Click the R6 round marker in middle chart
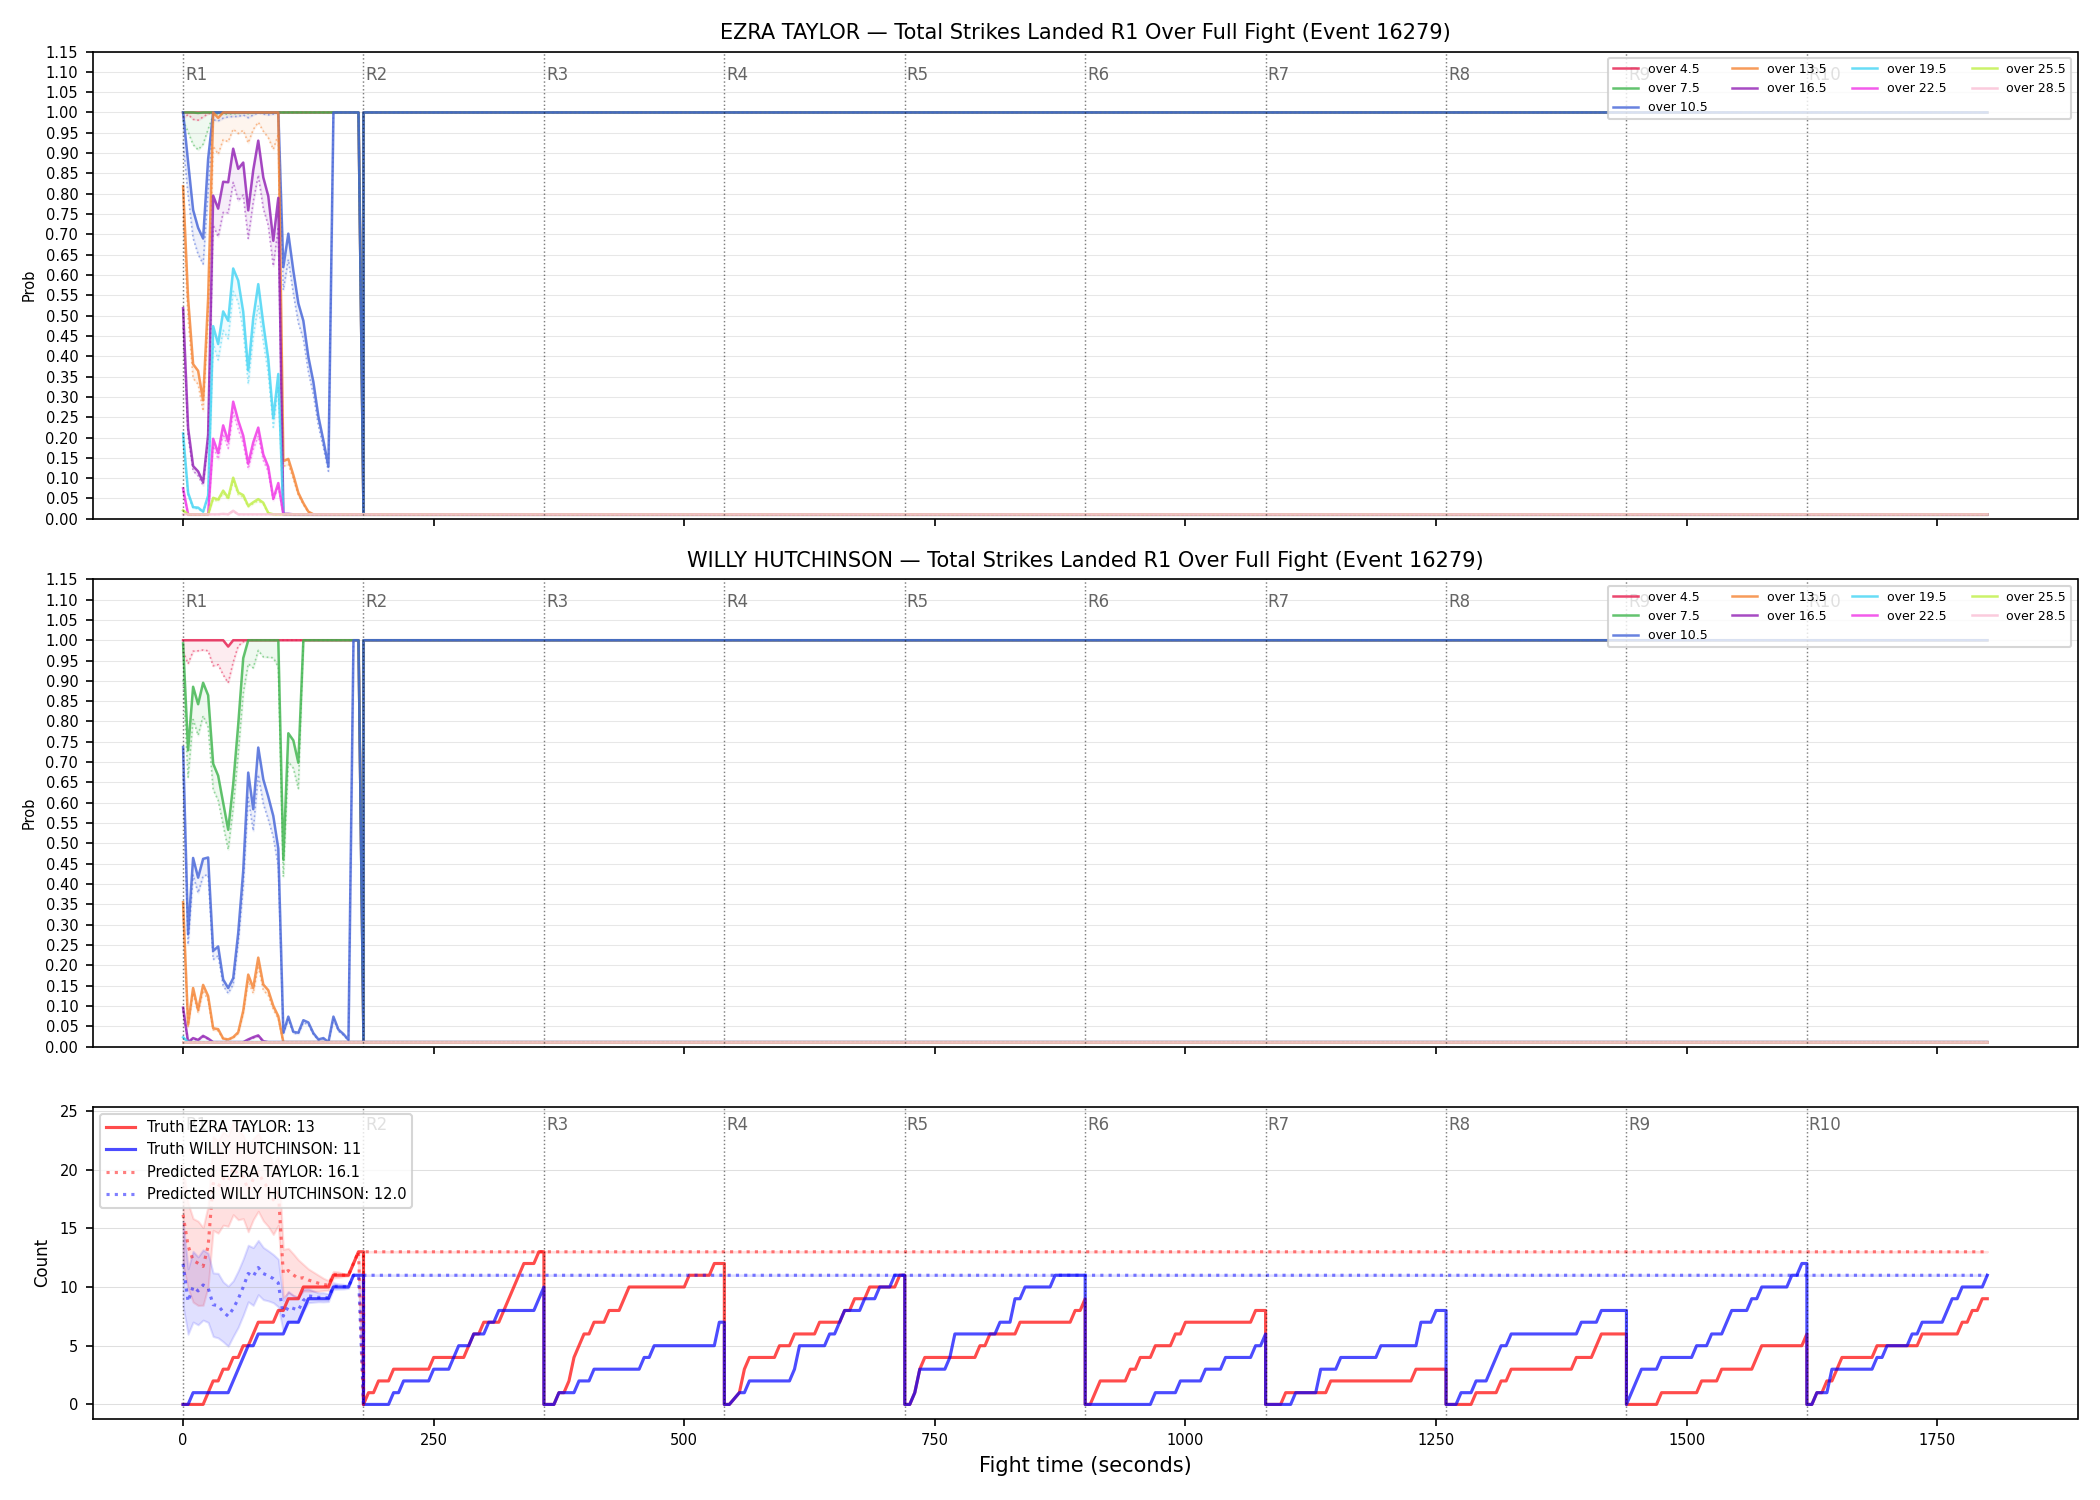 (1098, 601)
